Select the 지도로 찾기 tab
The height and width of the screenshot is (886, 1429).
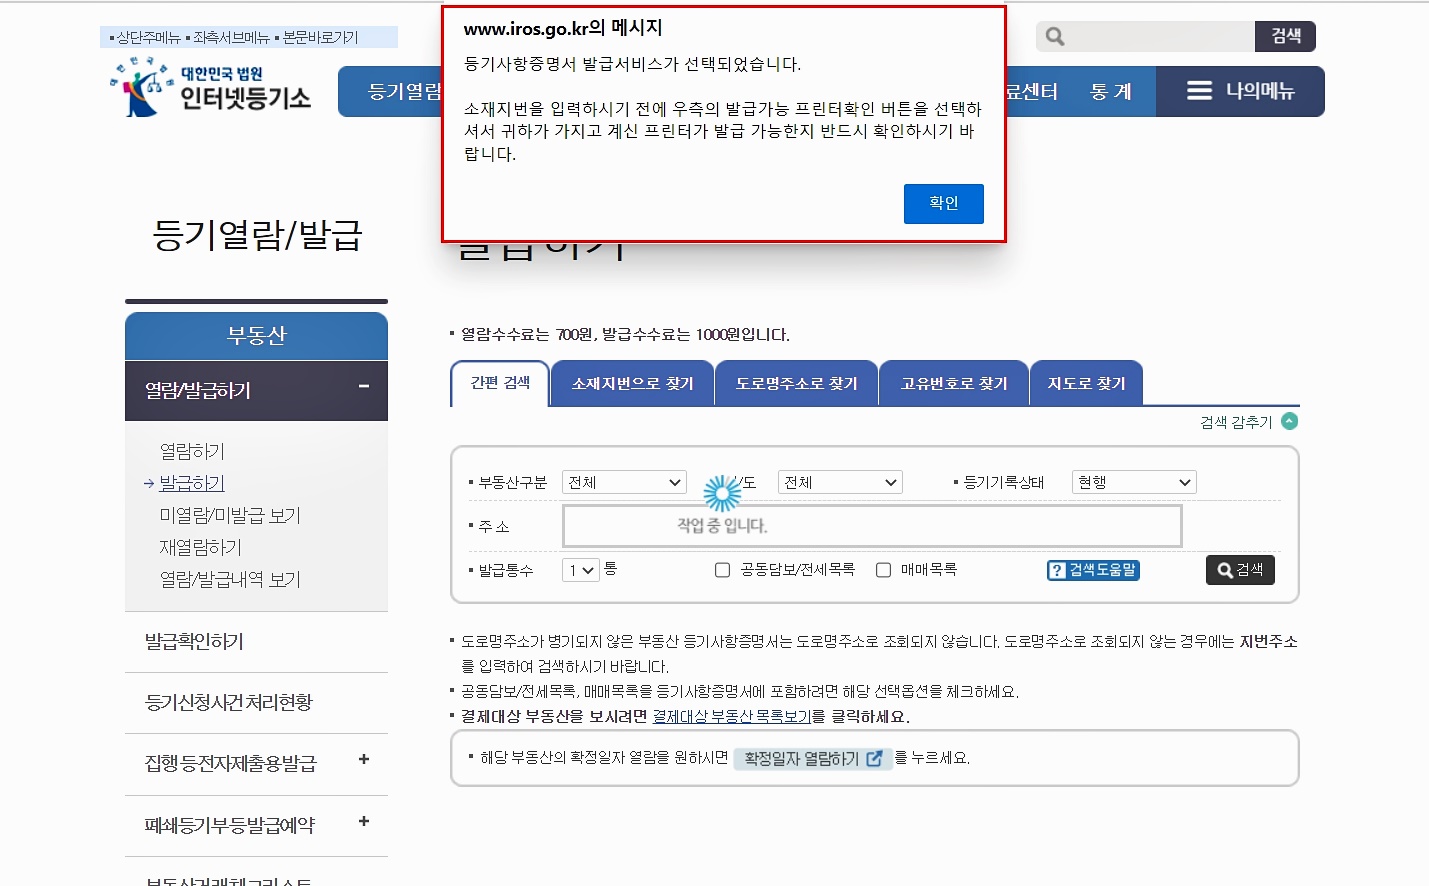1086,383
